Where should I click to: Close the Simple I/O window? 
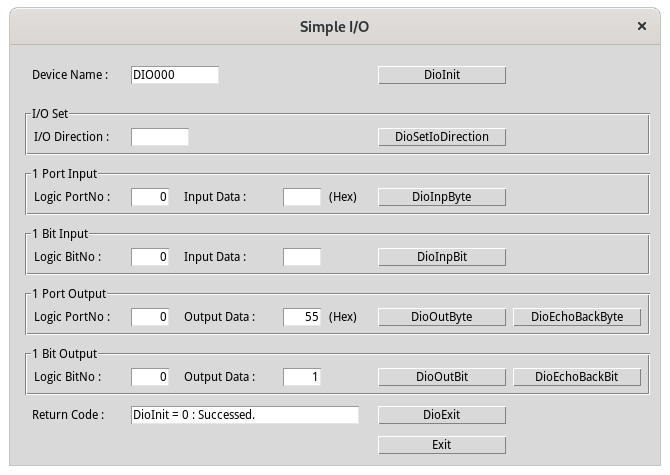click(641, 26)
